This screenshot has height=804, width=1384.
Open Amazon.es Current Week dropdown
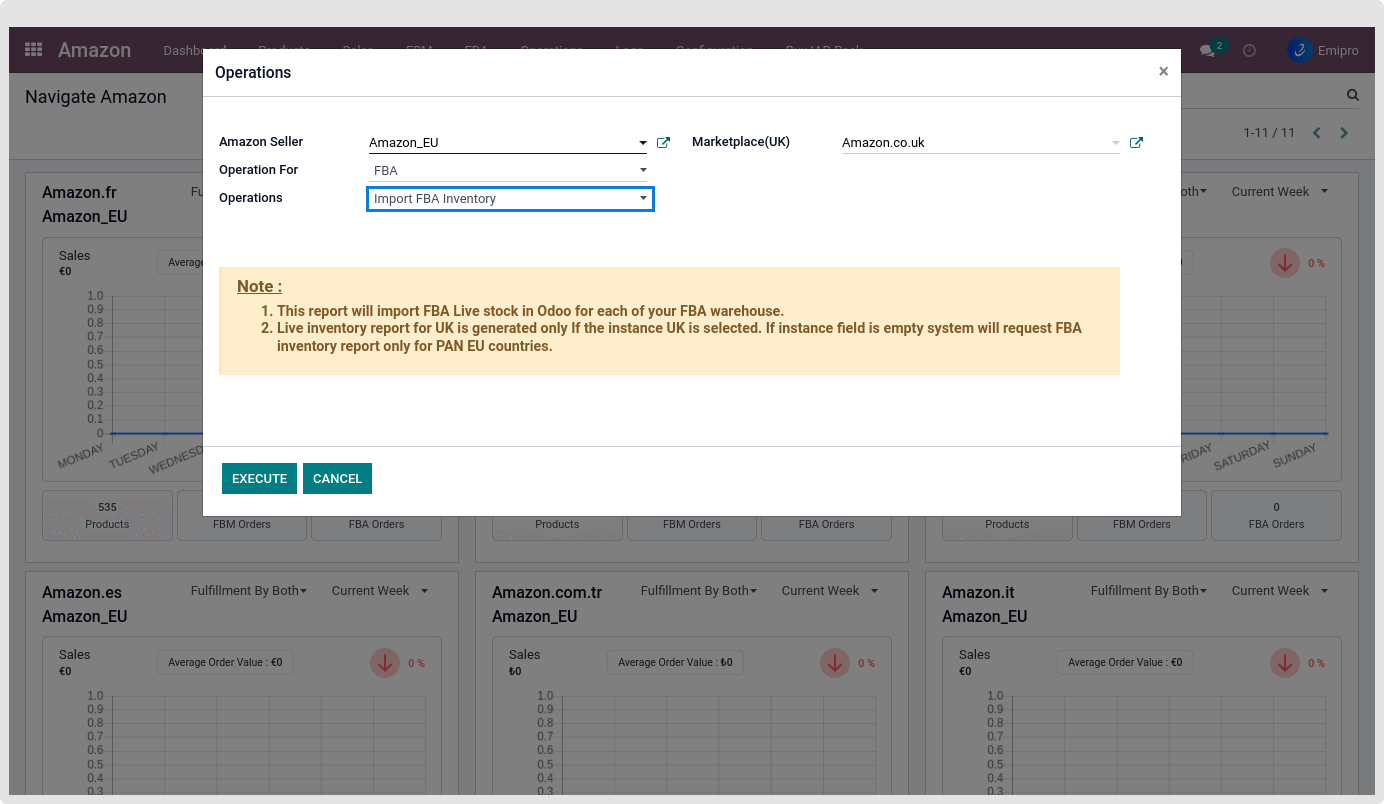tap(380, 591)
